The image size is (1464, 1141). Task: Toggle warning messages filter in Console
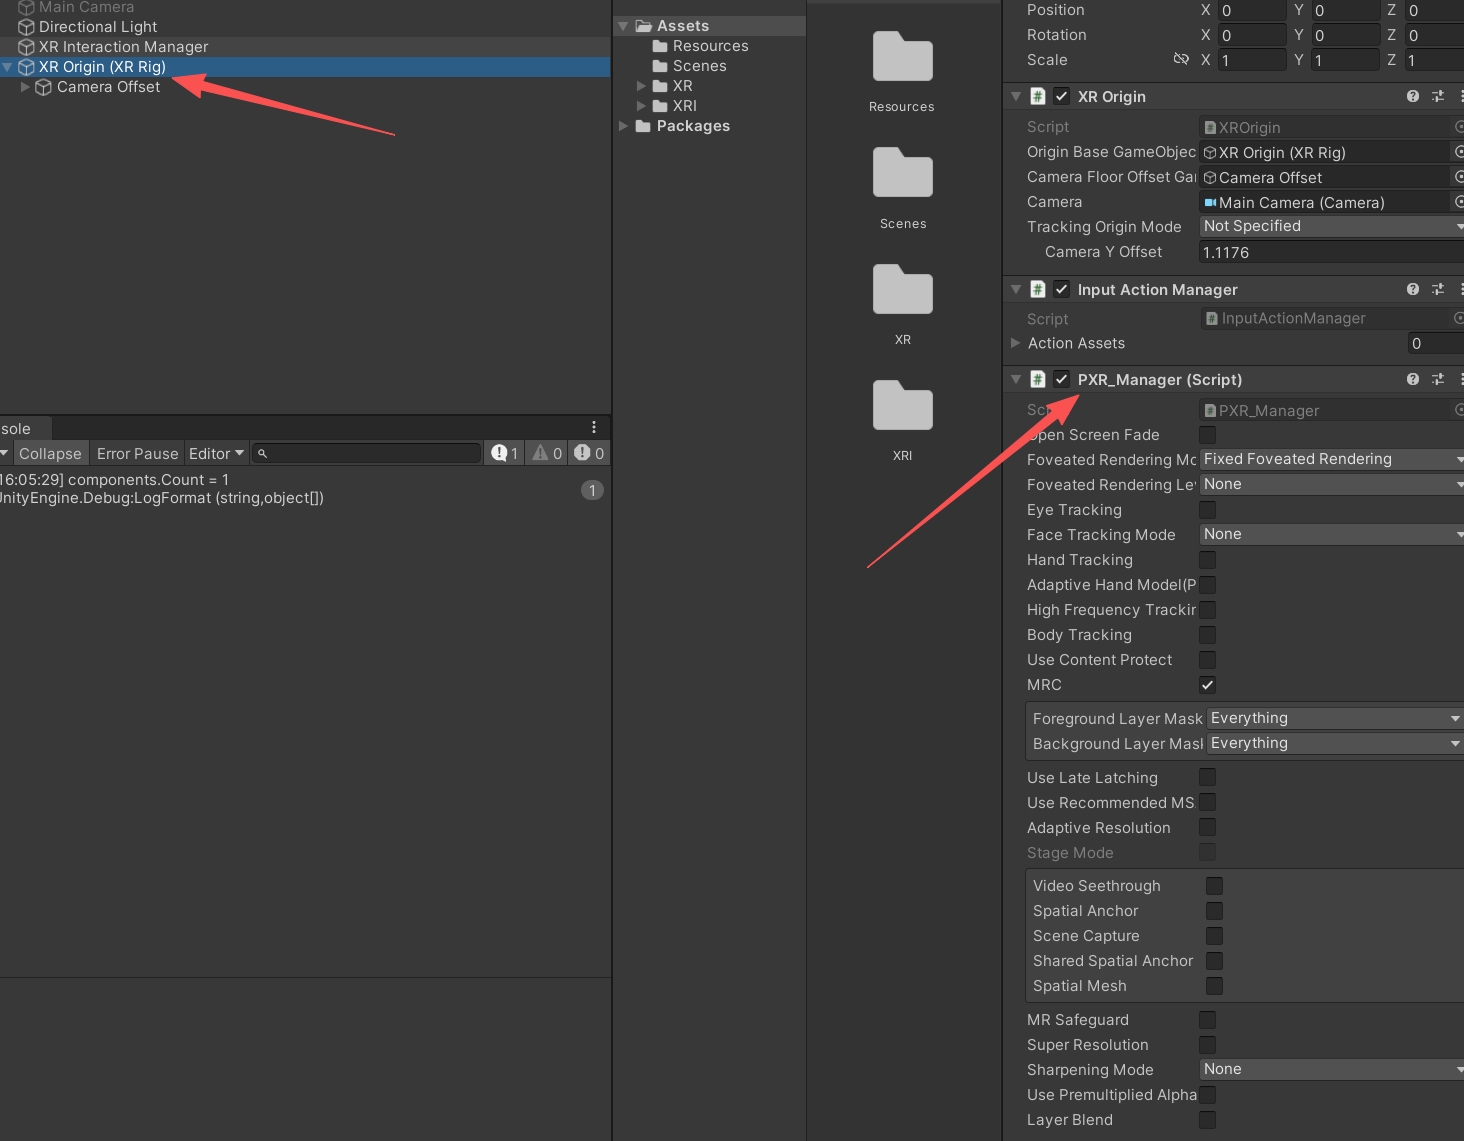[x=546, y=452]
